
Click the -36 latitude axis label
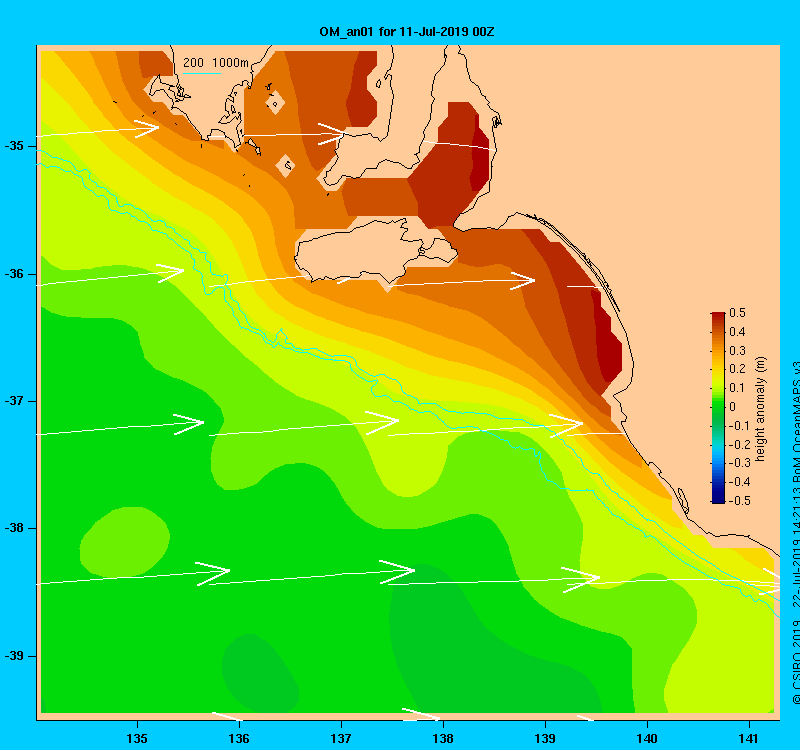pyautogui.click(x=14, y=274)
